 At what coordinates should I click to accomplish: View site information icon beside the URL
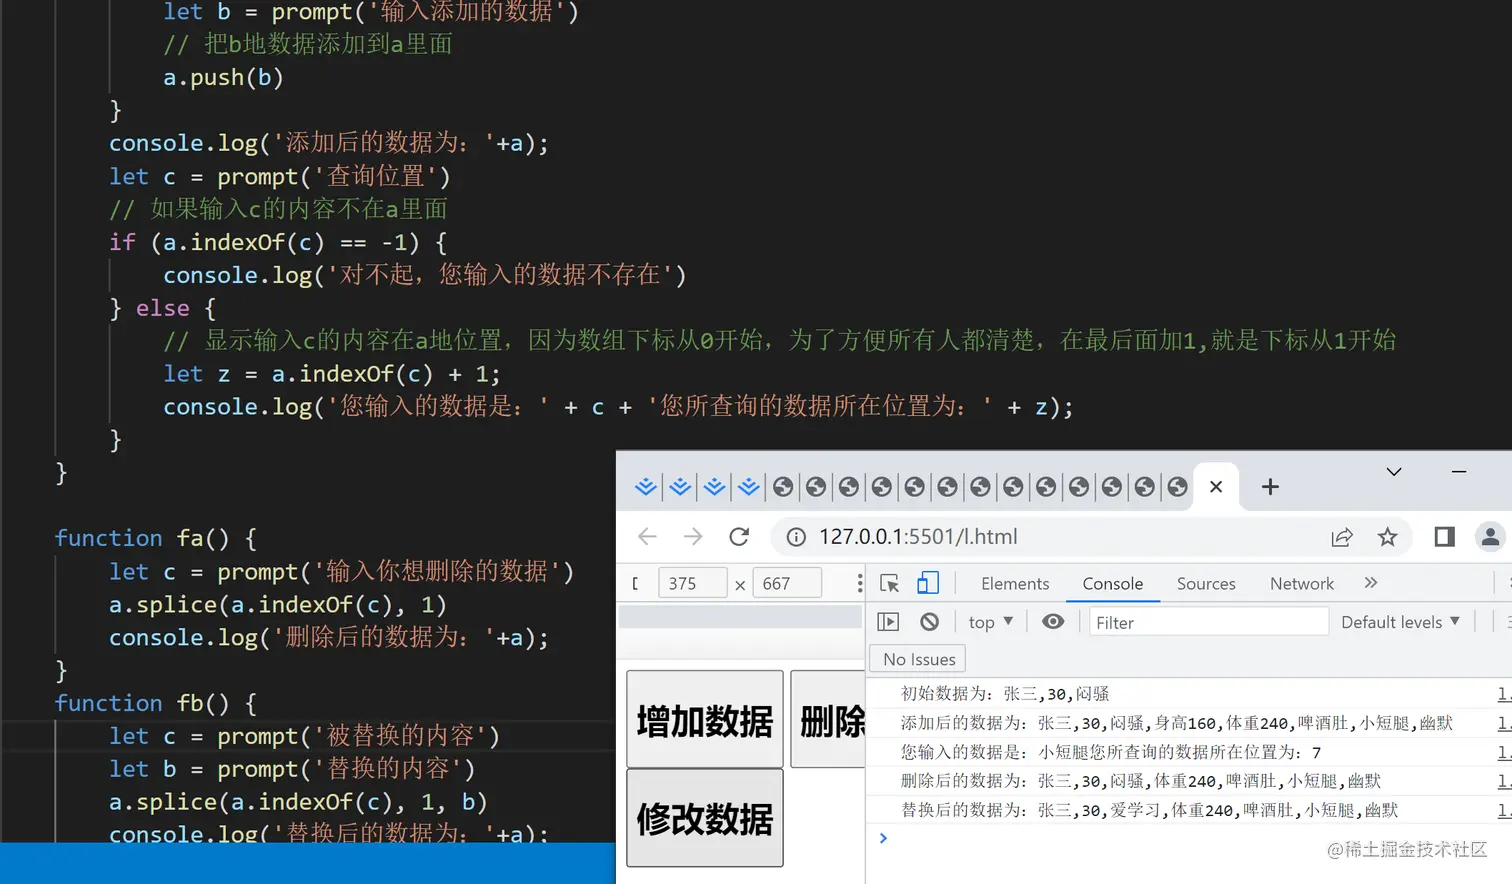(796, 537)
